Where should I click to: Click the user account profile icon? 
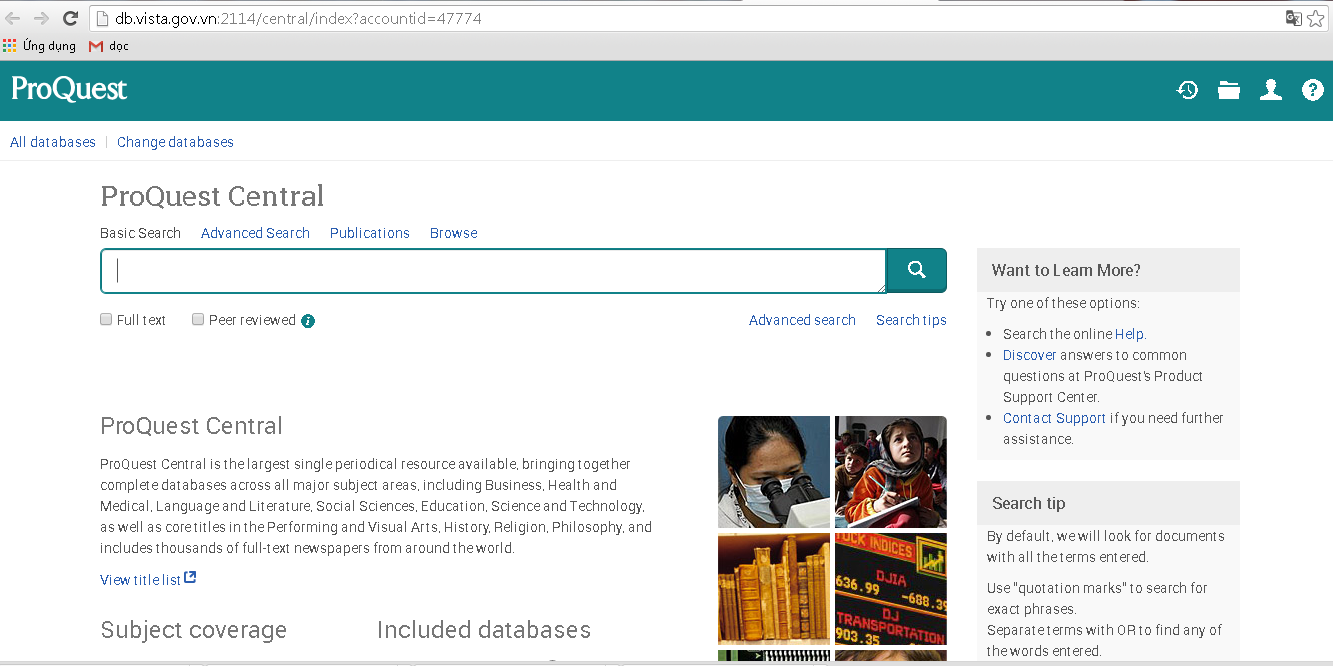1271,90
